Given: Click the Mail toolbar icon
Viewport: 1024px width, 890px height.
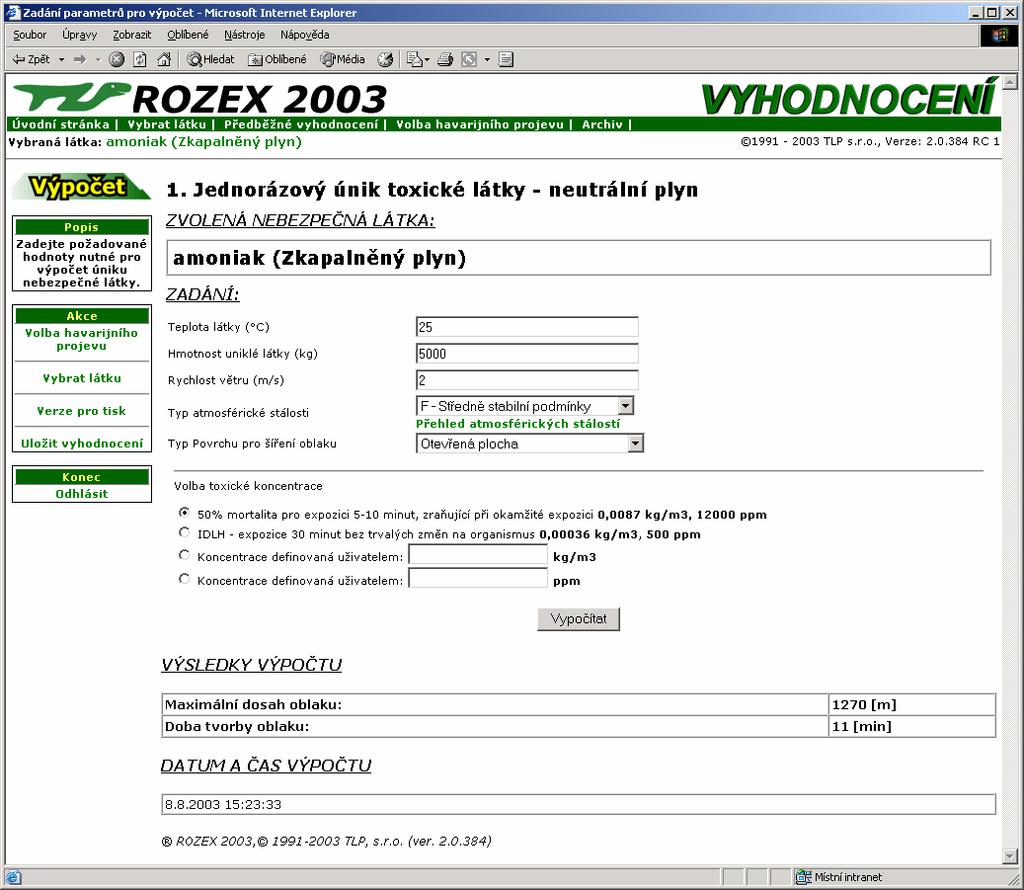Looking at the screenshot, I should [415, 59].
